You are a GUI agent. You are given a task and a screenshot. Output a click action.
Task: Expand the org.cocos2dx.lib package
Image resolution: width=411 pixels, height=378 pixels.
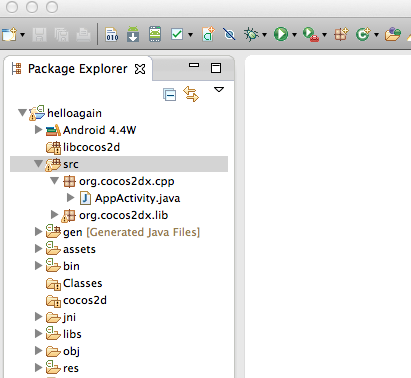pos(54,215)
